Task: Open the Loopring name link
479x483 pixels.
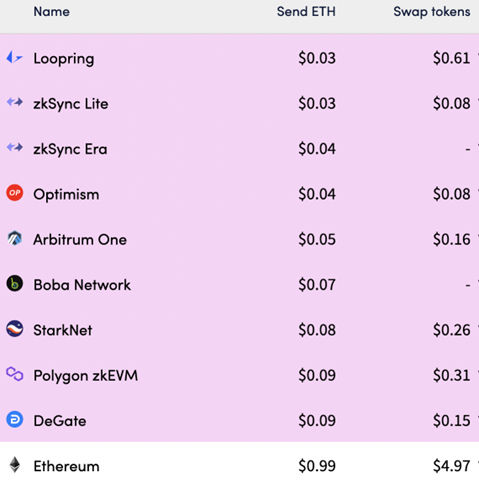Action: [64, 59]
